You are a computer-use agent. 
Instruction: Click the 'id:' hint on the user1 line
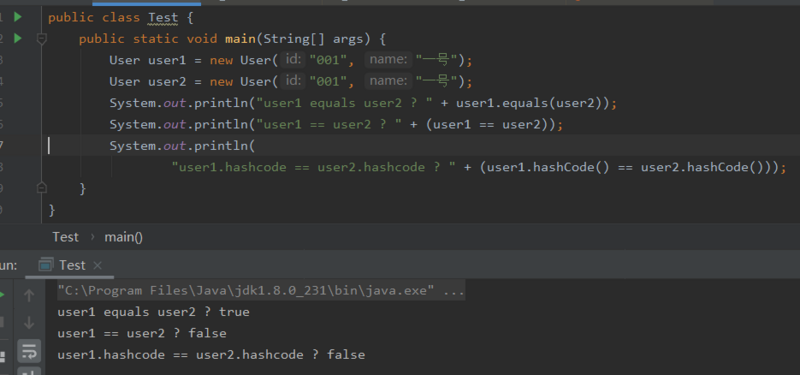(x=293, y=60)
